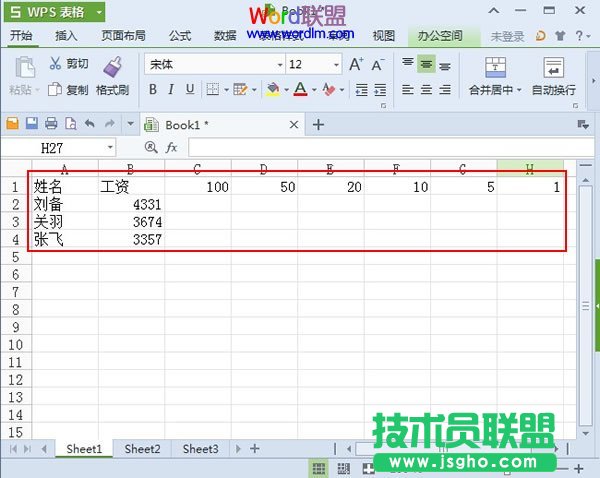Toggle Italic formatting
Image resolution: width=600 pixels, height=478 pixels.
171,90
